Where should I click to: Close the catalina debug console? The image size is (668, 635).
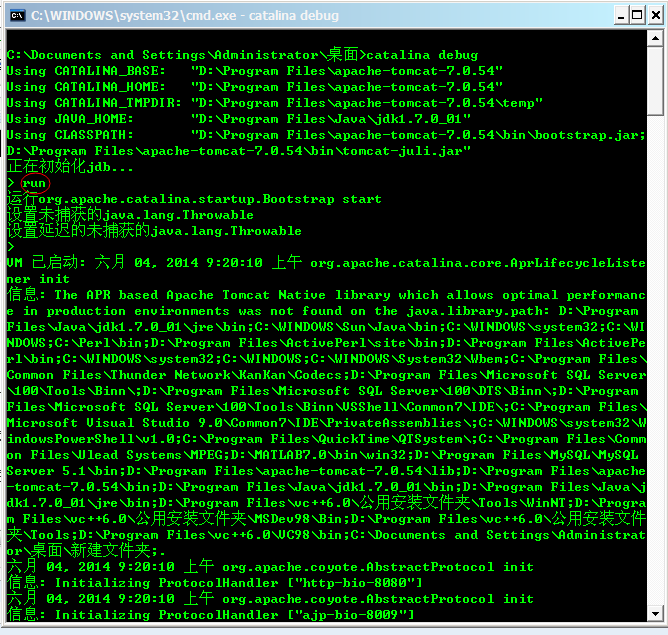[x=656, y=15]
